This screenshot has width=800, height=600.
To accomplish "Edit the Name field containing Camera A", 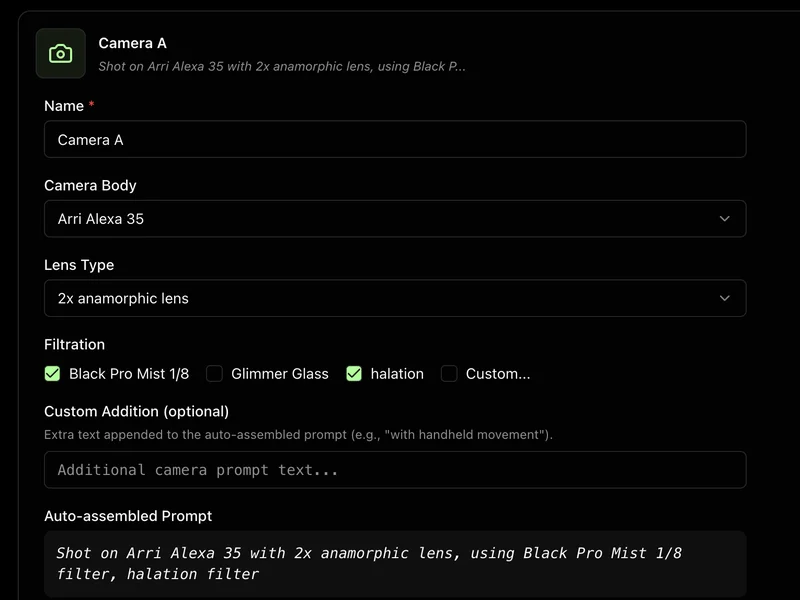I will pyautogui.click(x=395, y=139).
